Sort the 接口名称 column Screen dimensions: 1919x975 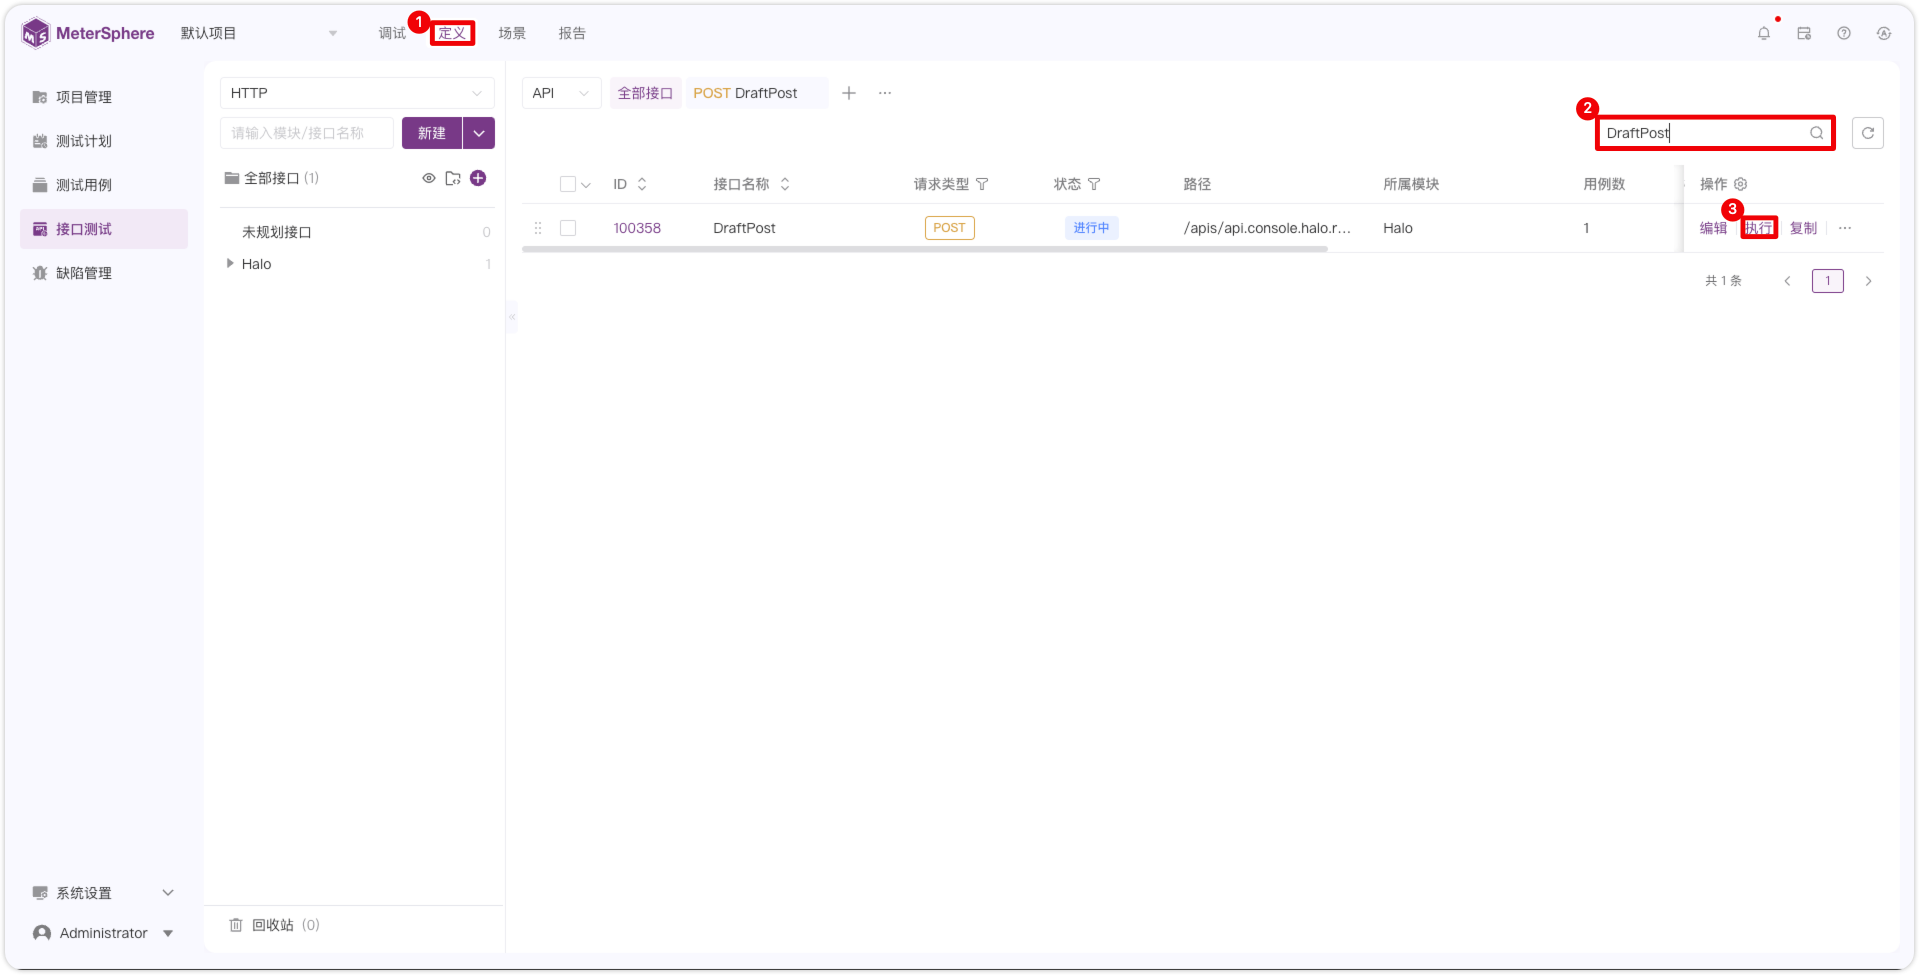[x=785, y=184]
